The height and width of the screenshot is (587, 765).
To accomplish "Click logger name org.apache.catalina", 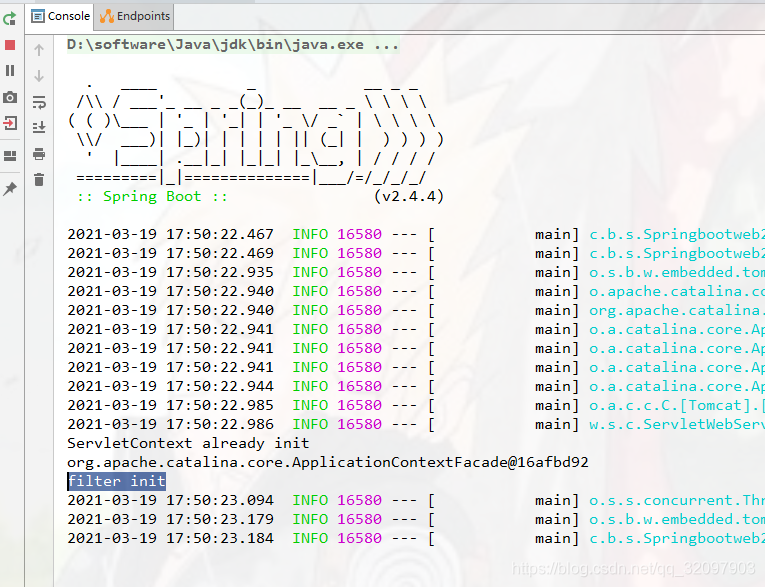I will click(x=677, y=310).
